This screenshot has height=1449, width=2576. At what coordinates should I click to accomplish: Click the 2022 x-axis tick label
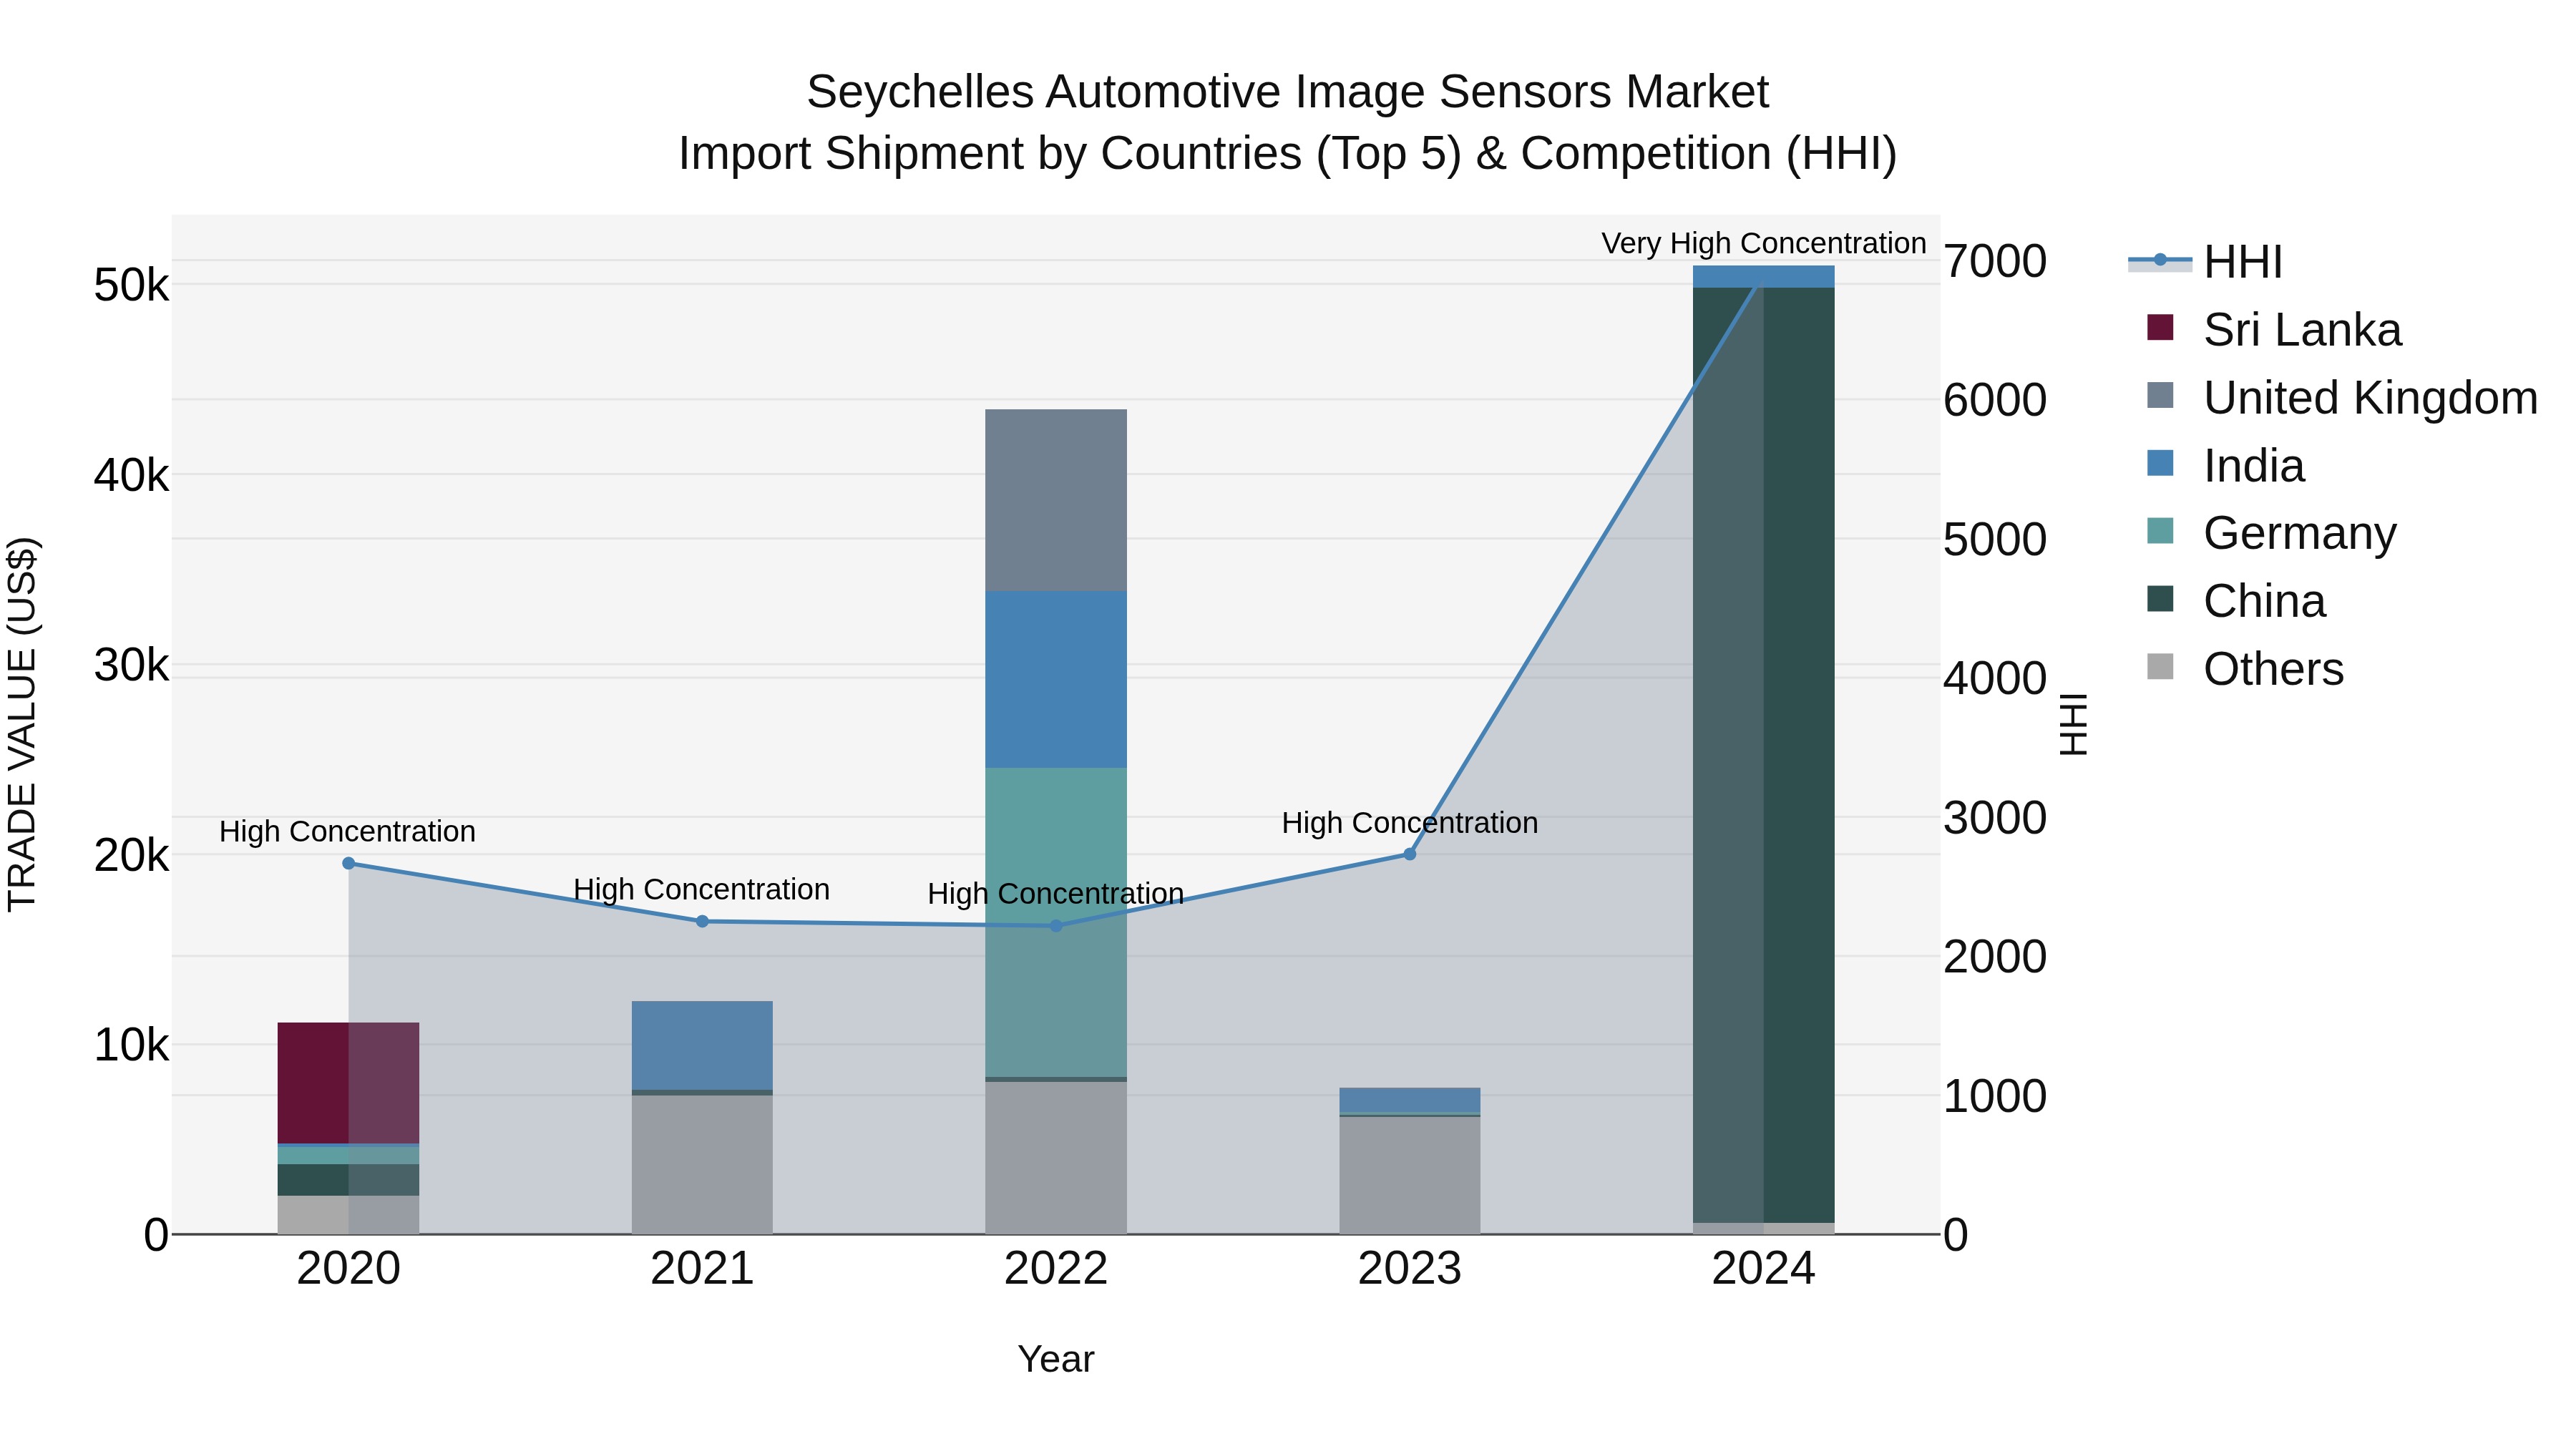(x=1056, y=1269)
